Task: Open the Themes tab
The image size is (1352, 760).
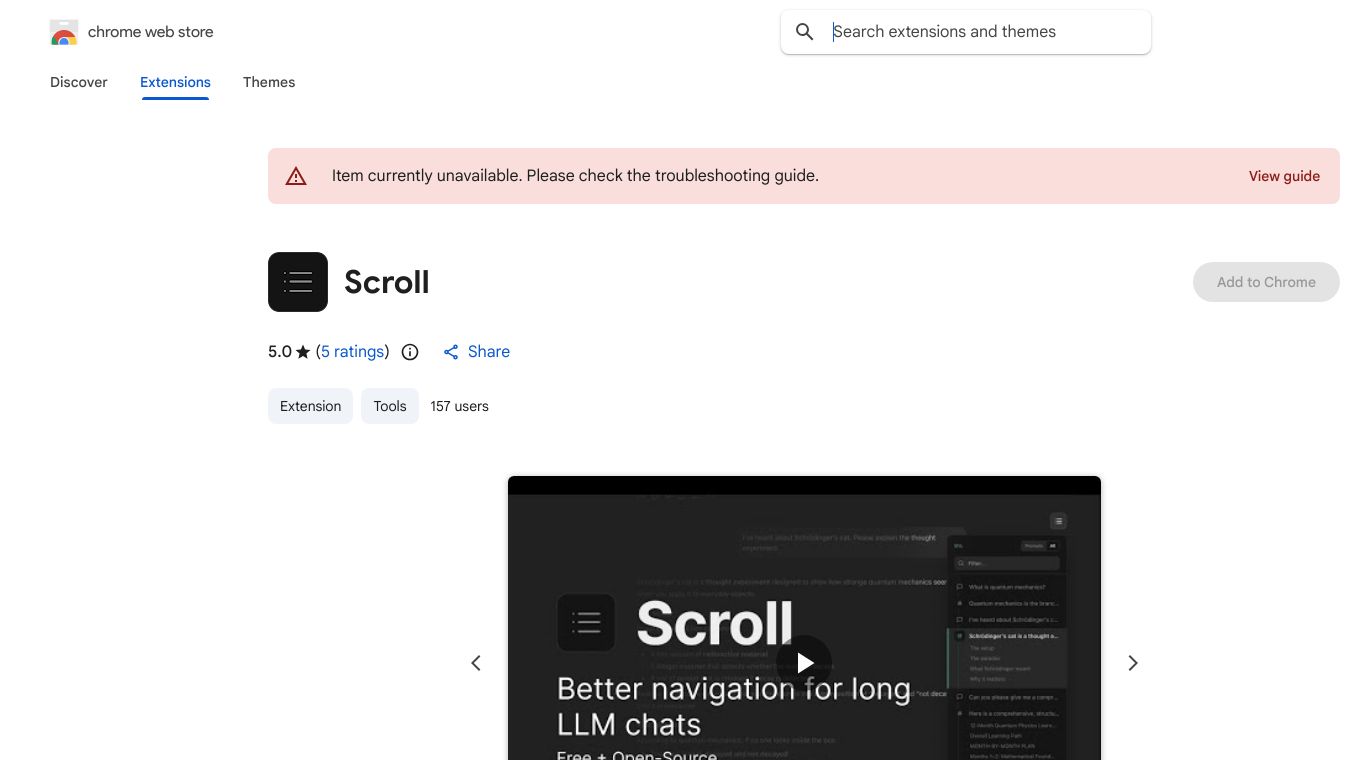Action: (x=269, y=82)
